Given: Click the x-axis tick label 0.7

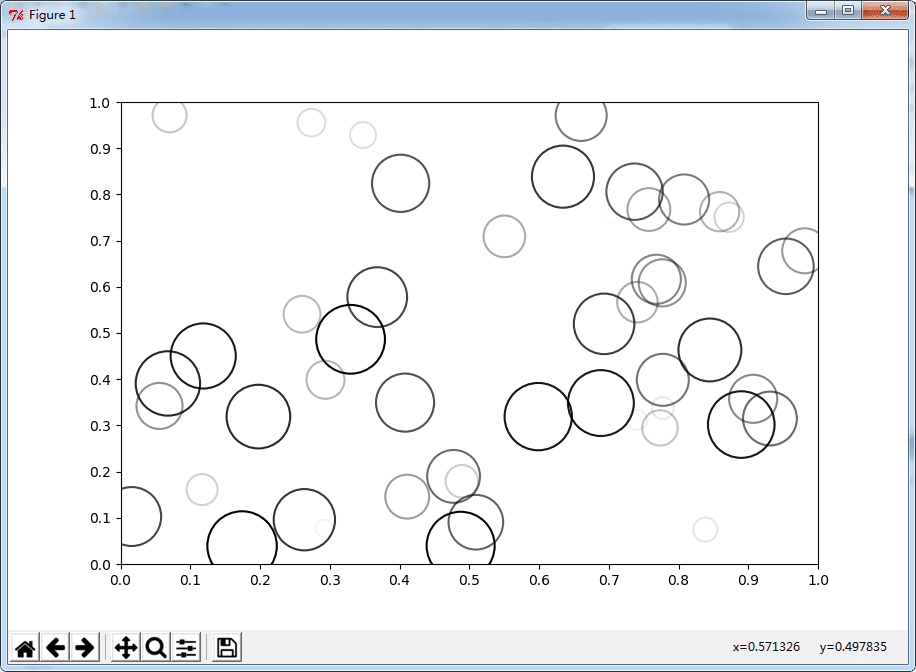Looking at the screenshot, I should point(609,580).
